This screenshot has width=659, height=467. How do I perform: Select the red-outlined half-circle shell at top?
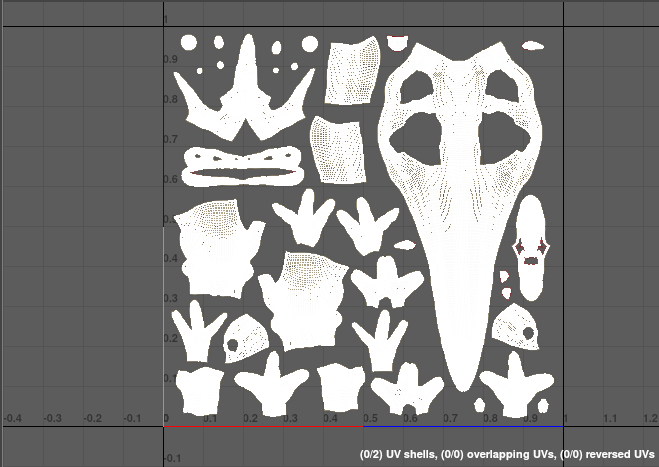click(397, 43)
